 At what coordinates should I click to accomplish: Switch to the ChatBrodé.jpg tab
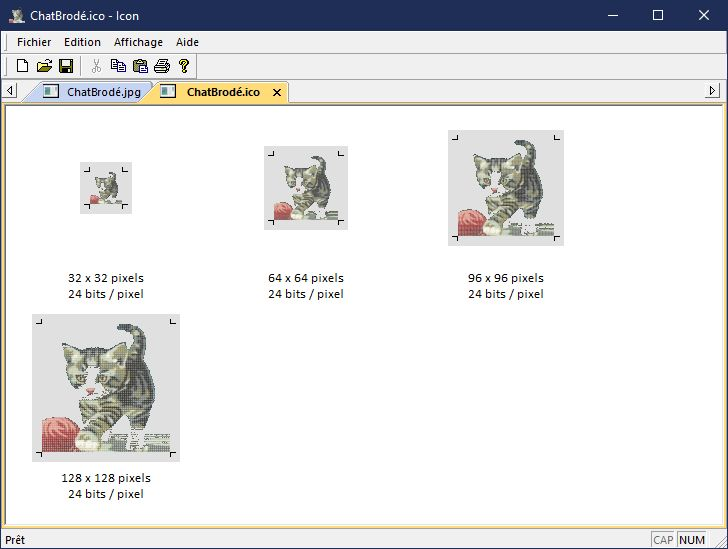coord(103,92)
